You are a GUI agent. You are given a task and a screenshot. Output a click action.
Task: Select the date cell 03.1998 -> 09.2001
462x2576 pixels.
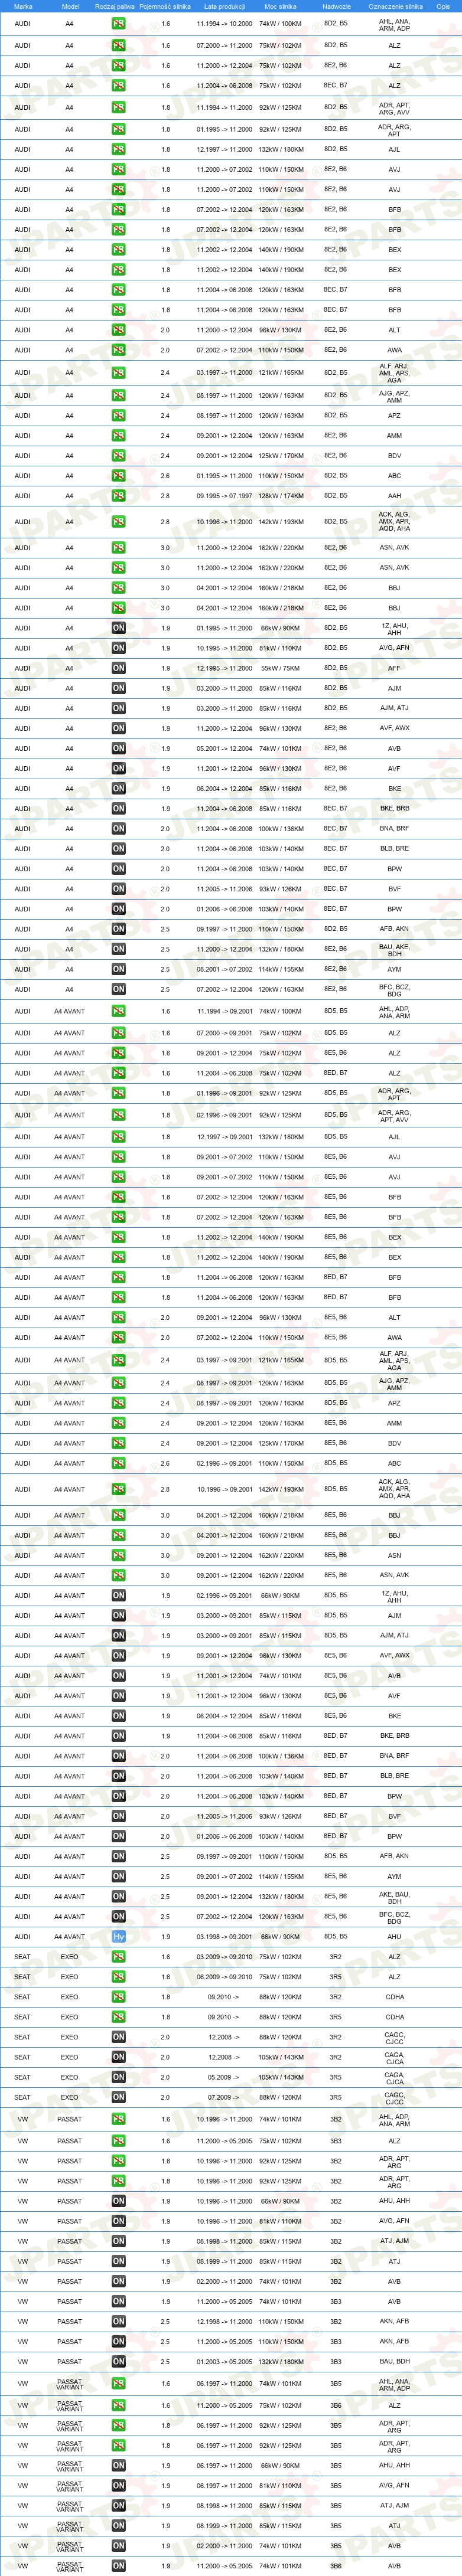click(224, 1937)
